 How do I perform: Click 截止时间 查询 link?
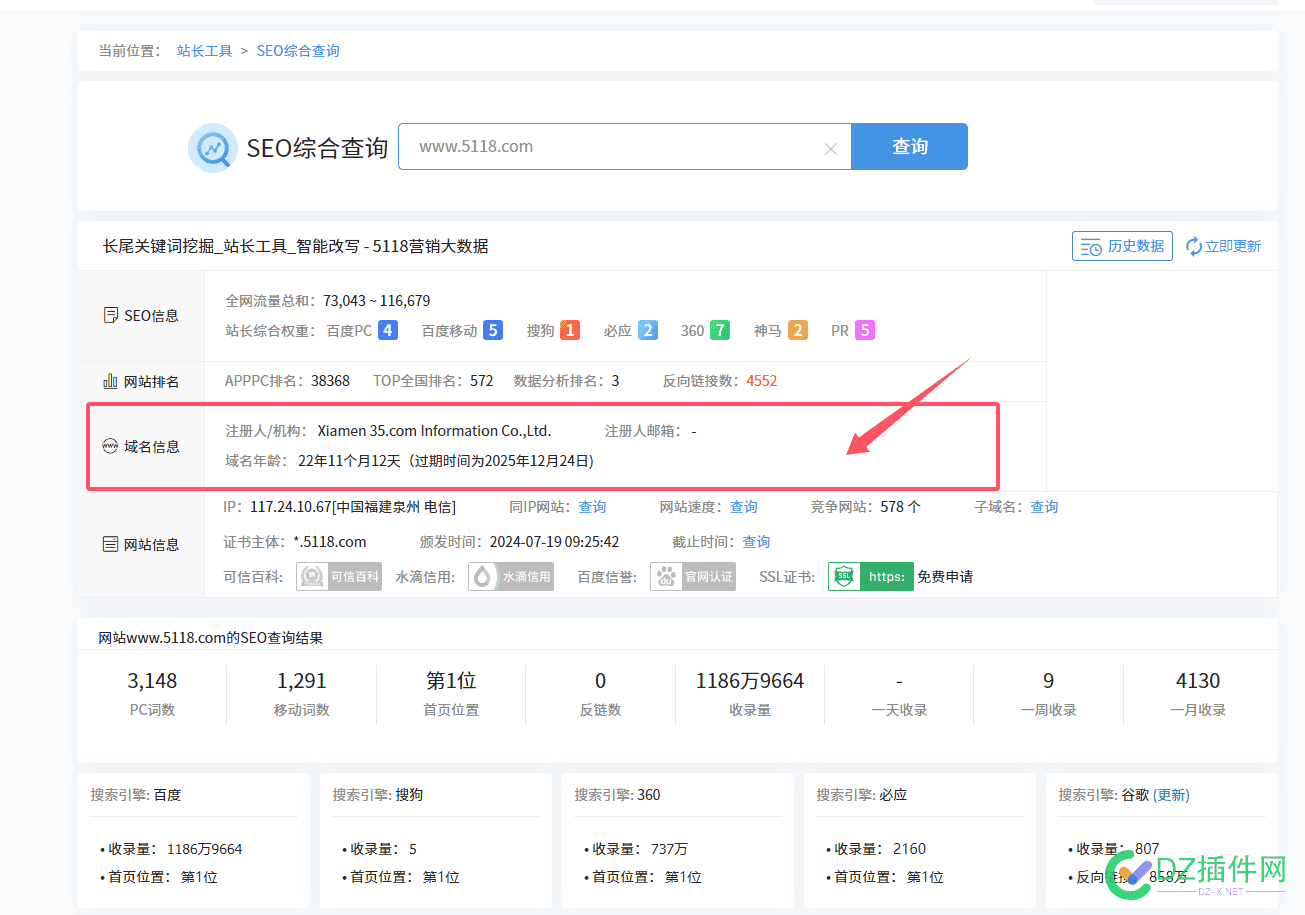[756, 542]
